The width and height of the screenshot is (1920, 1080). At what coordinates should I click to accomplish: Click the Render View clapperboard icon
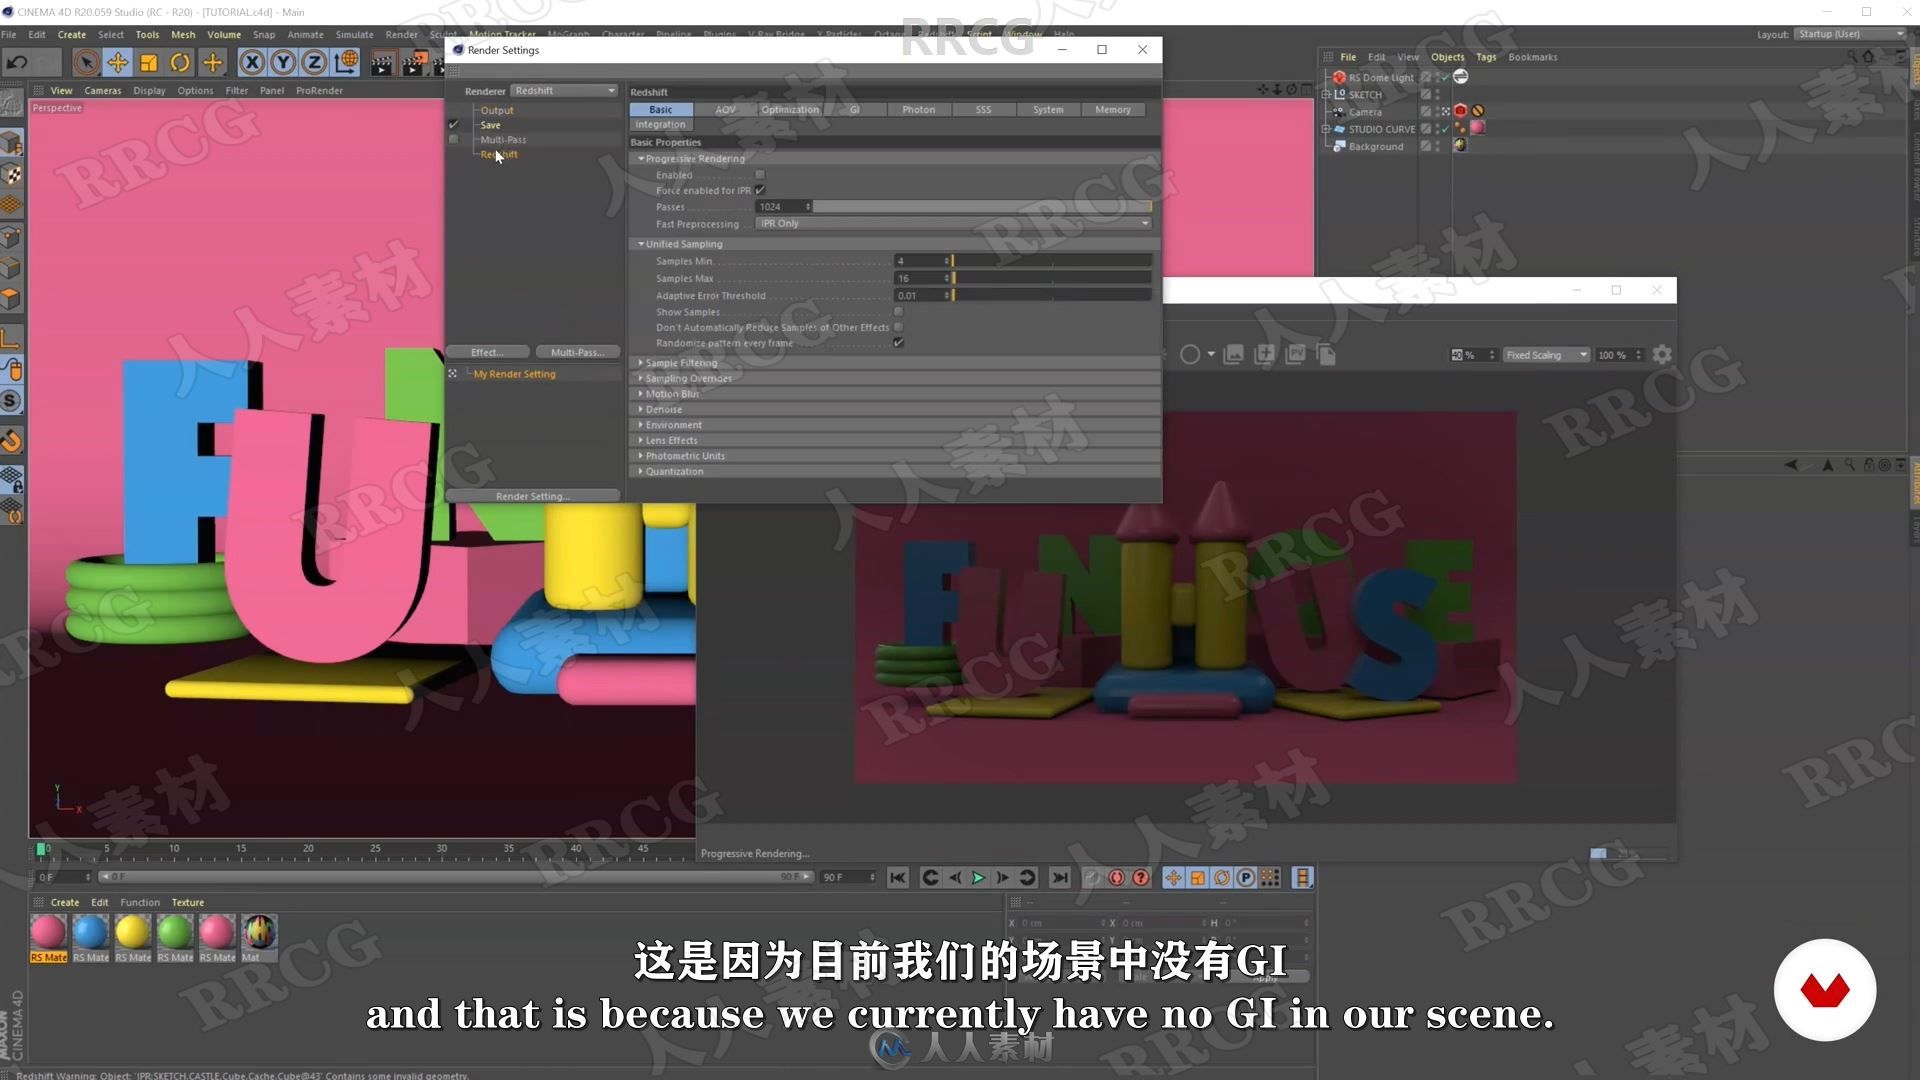(x=382, y=63)
